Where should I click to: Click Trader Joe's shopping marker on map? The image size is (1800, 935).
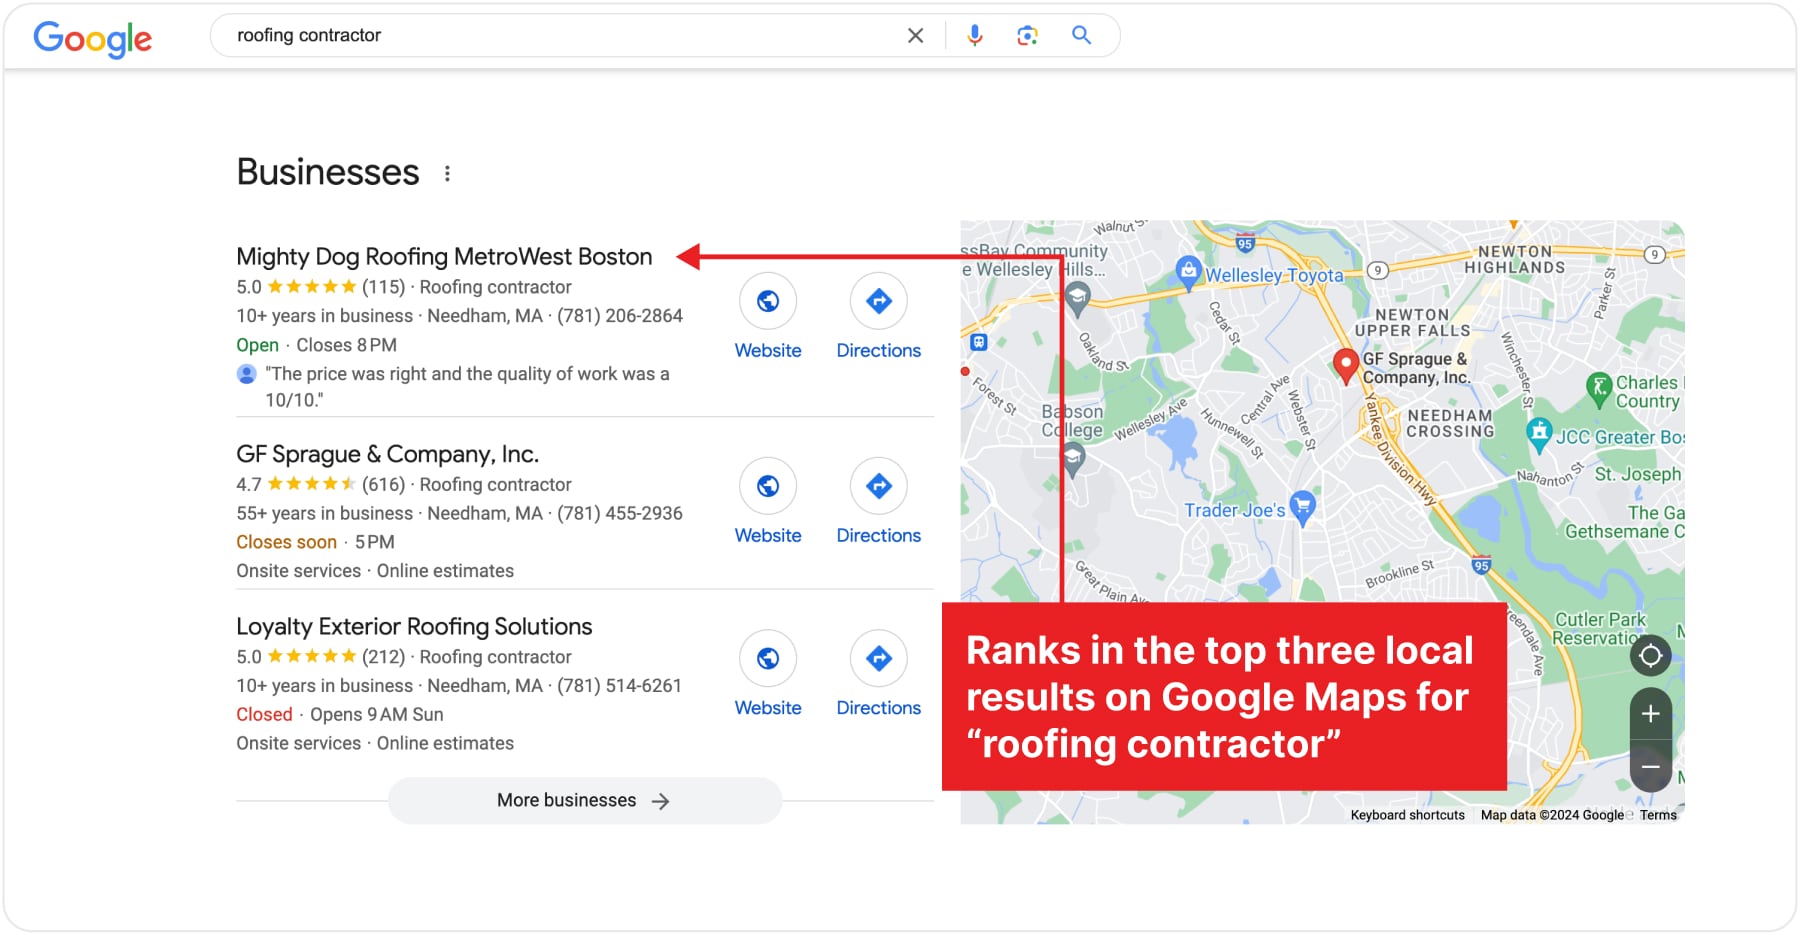point(1302,506)
